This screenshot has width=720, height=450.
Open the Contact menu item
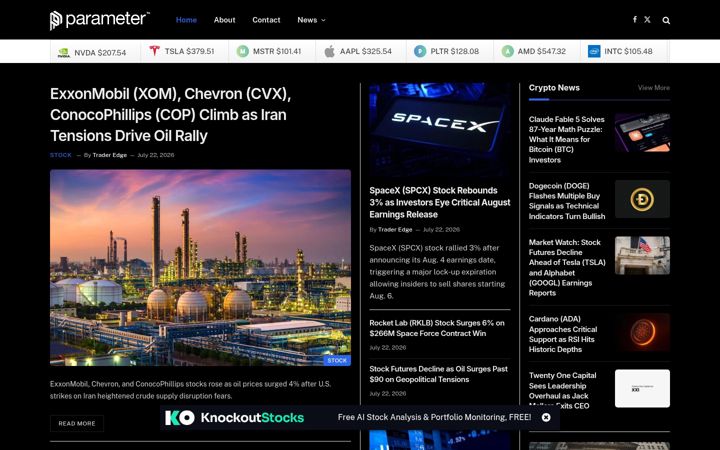pos(266,20)
